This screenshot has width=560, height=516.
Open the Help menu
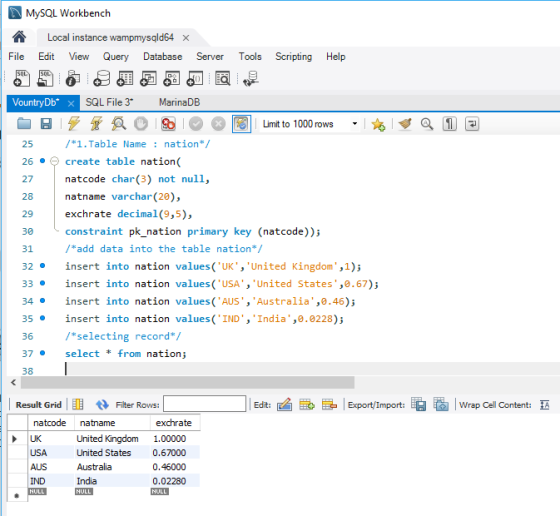(336, 57)
